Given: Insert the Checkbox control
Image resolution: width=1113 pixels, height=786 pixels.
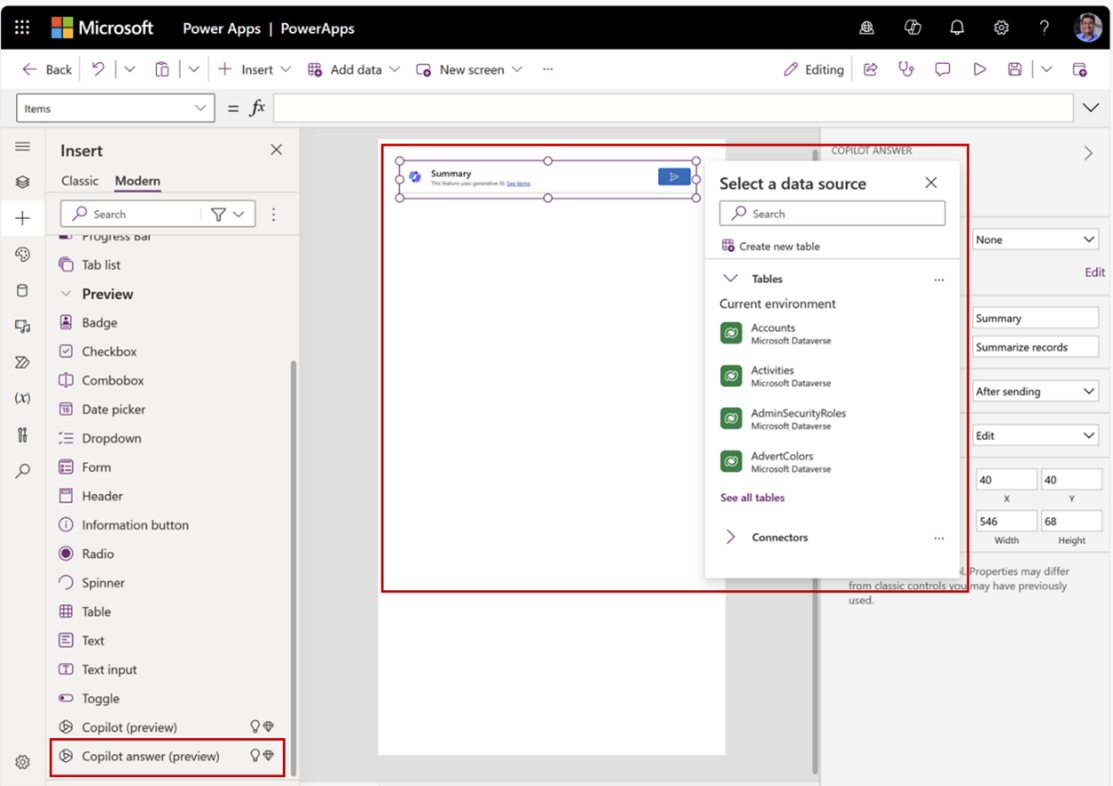Looking at the screenshot, I should (x=109, y=352).
